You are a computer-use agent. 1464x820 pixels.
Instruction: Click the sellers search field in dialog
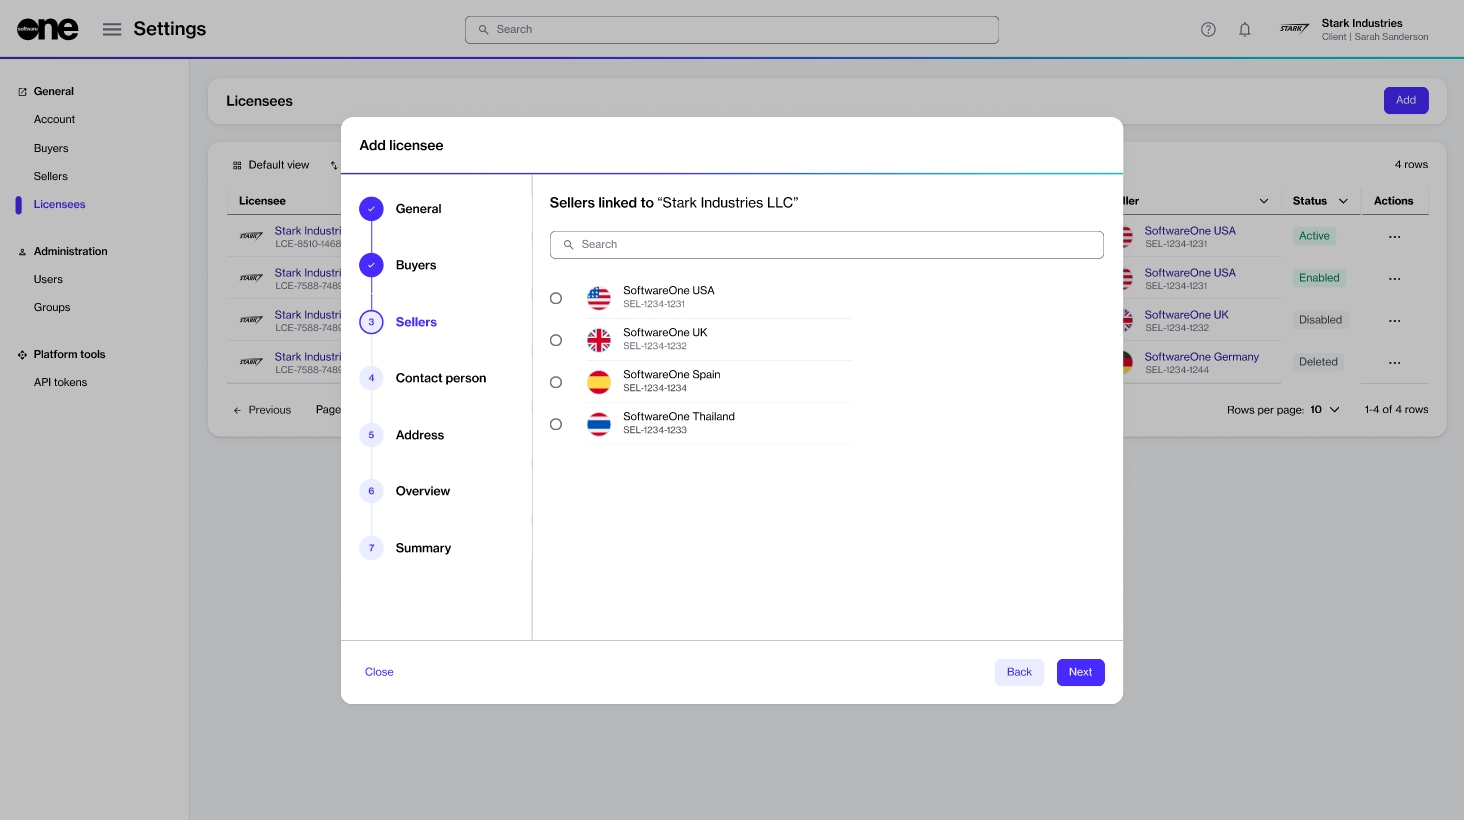[826, 244]
